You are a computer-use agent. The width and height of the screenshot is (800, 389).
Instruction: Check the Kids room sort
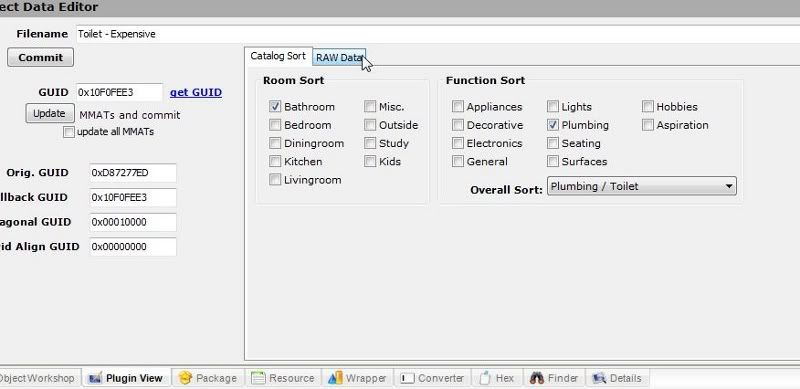(370, 161)
